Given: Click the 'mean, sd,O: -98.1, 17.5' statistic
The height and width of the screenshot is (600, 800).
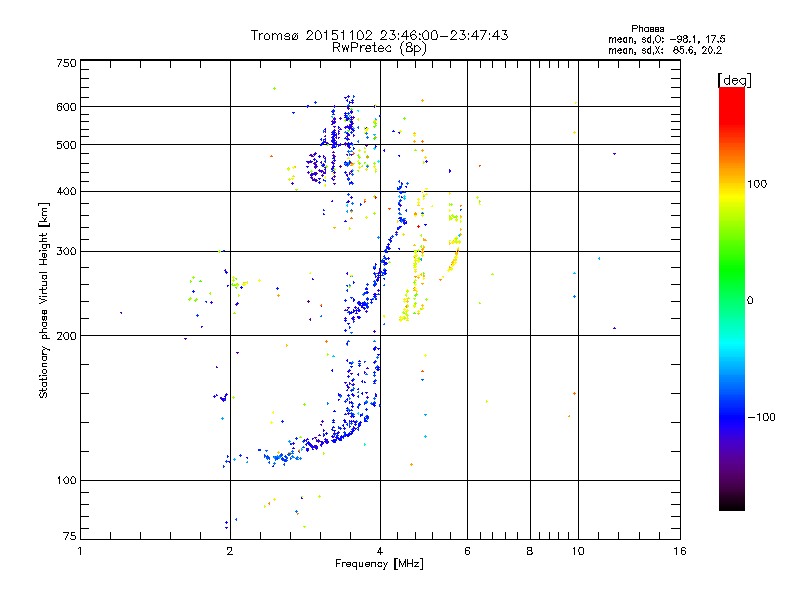Looking at the screenshot, I should click(666, 39).
